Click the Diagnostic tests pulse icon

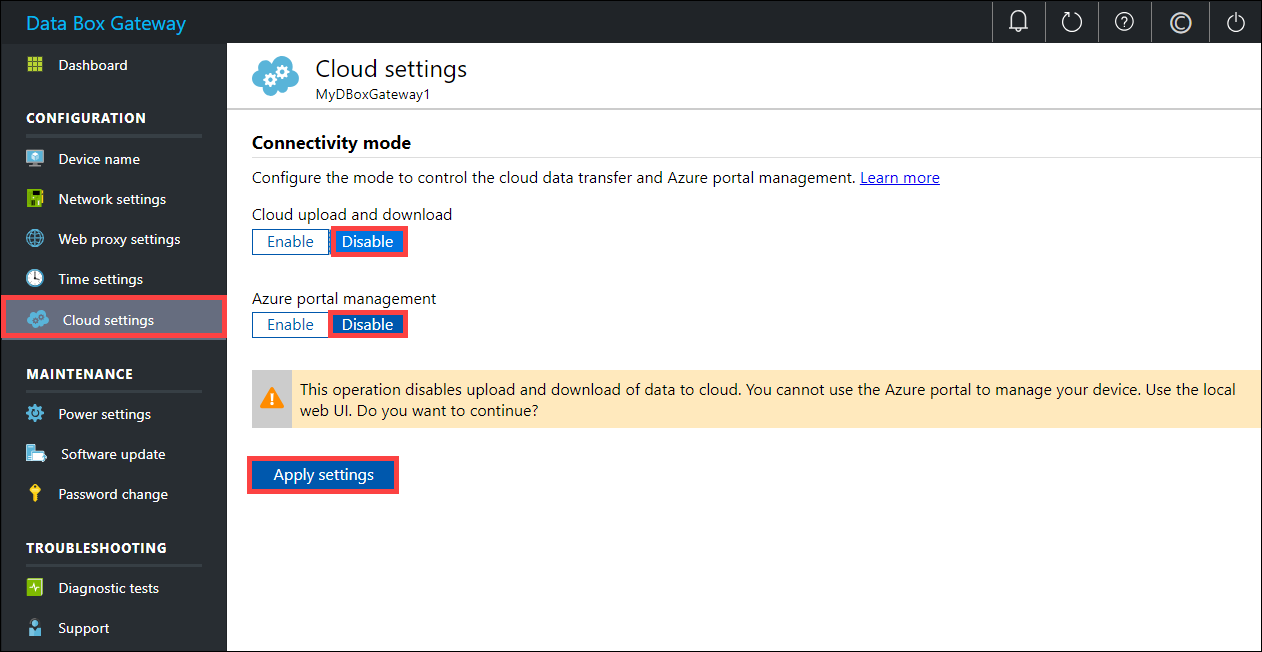(x=35, y=588)
